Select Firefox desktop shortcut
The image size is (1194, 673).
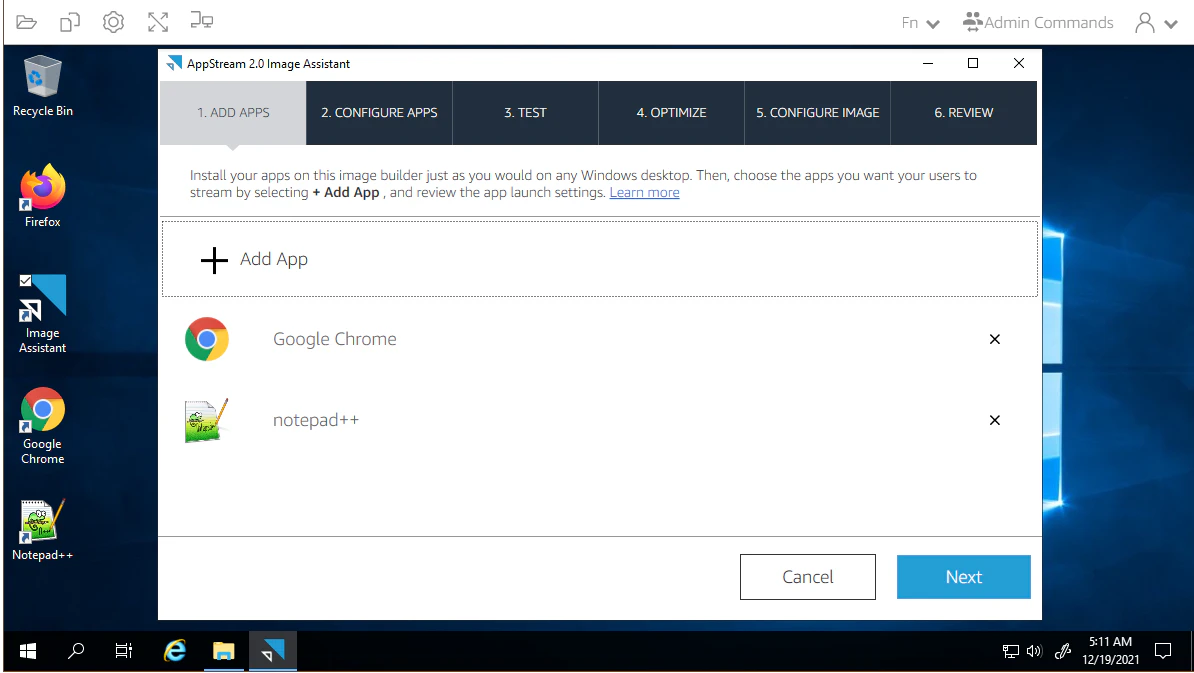(x=43, y=196)
